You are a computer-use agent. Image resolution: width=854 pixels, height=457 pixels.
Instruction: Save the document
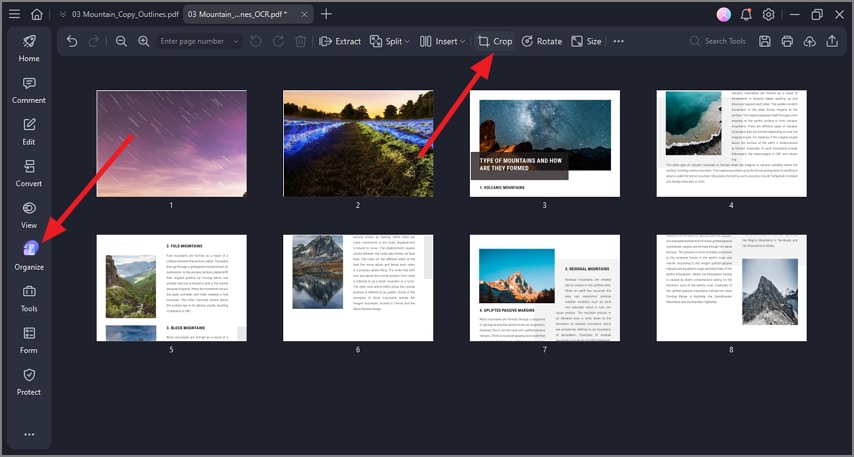(x=765, y=41)
